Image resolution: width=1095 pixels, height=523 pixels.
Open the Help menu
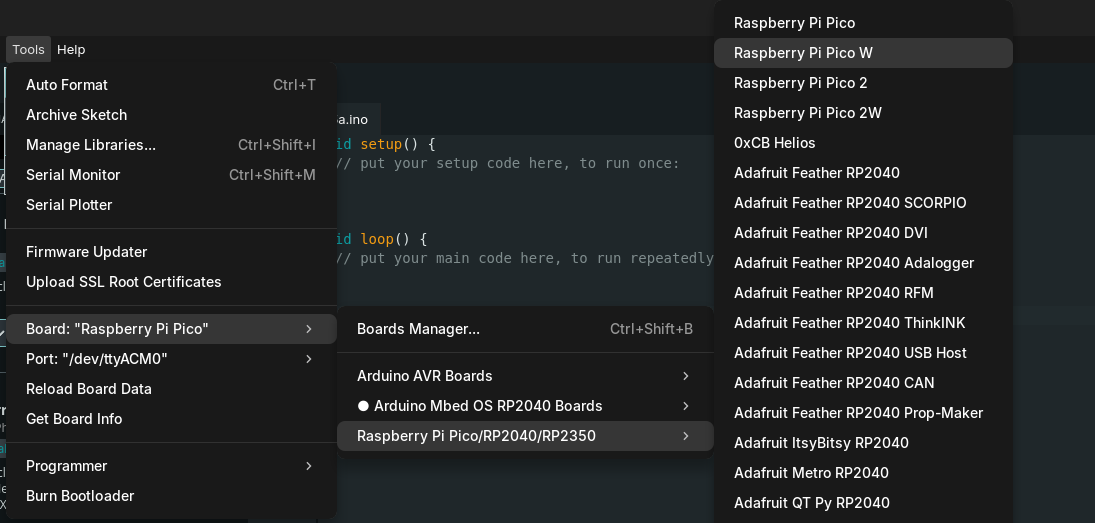71,50
